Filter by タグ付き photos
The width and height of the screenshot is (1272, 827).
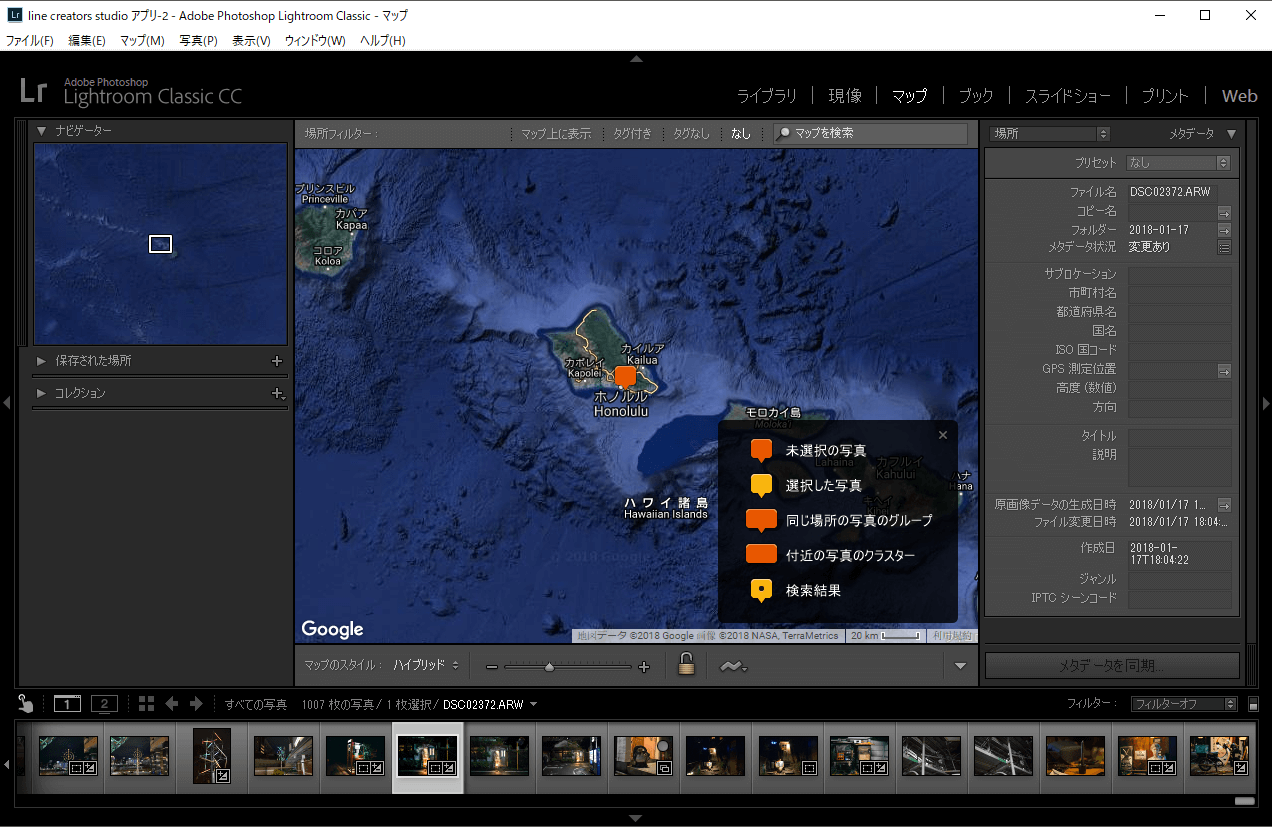click(633, 133)
